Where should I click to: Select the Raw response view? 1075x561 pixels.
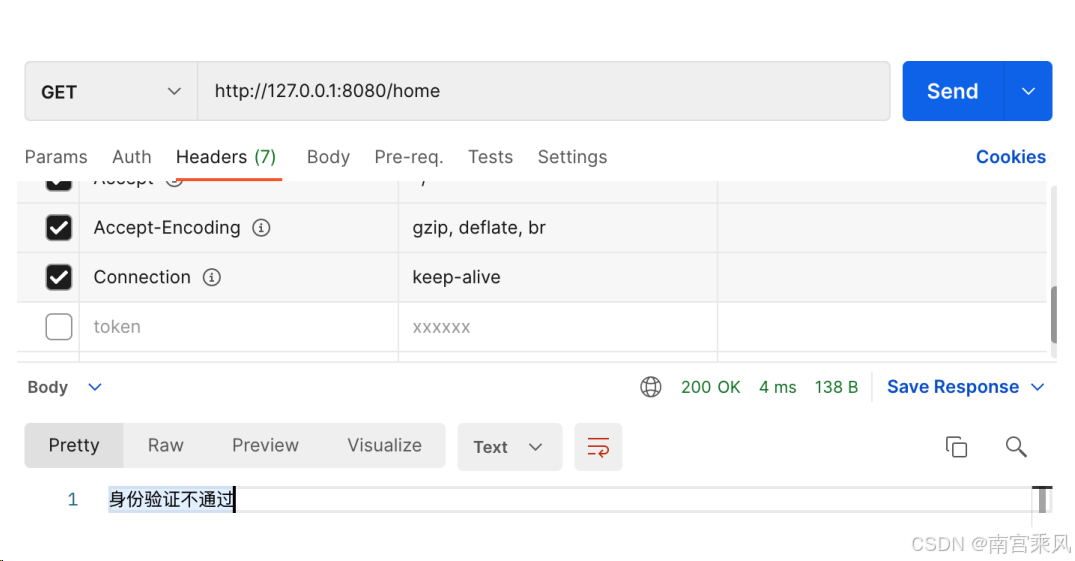coord(166,446)
